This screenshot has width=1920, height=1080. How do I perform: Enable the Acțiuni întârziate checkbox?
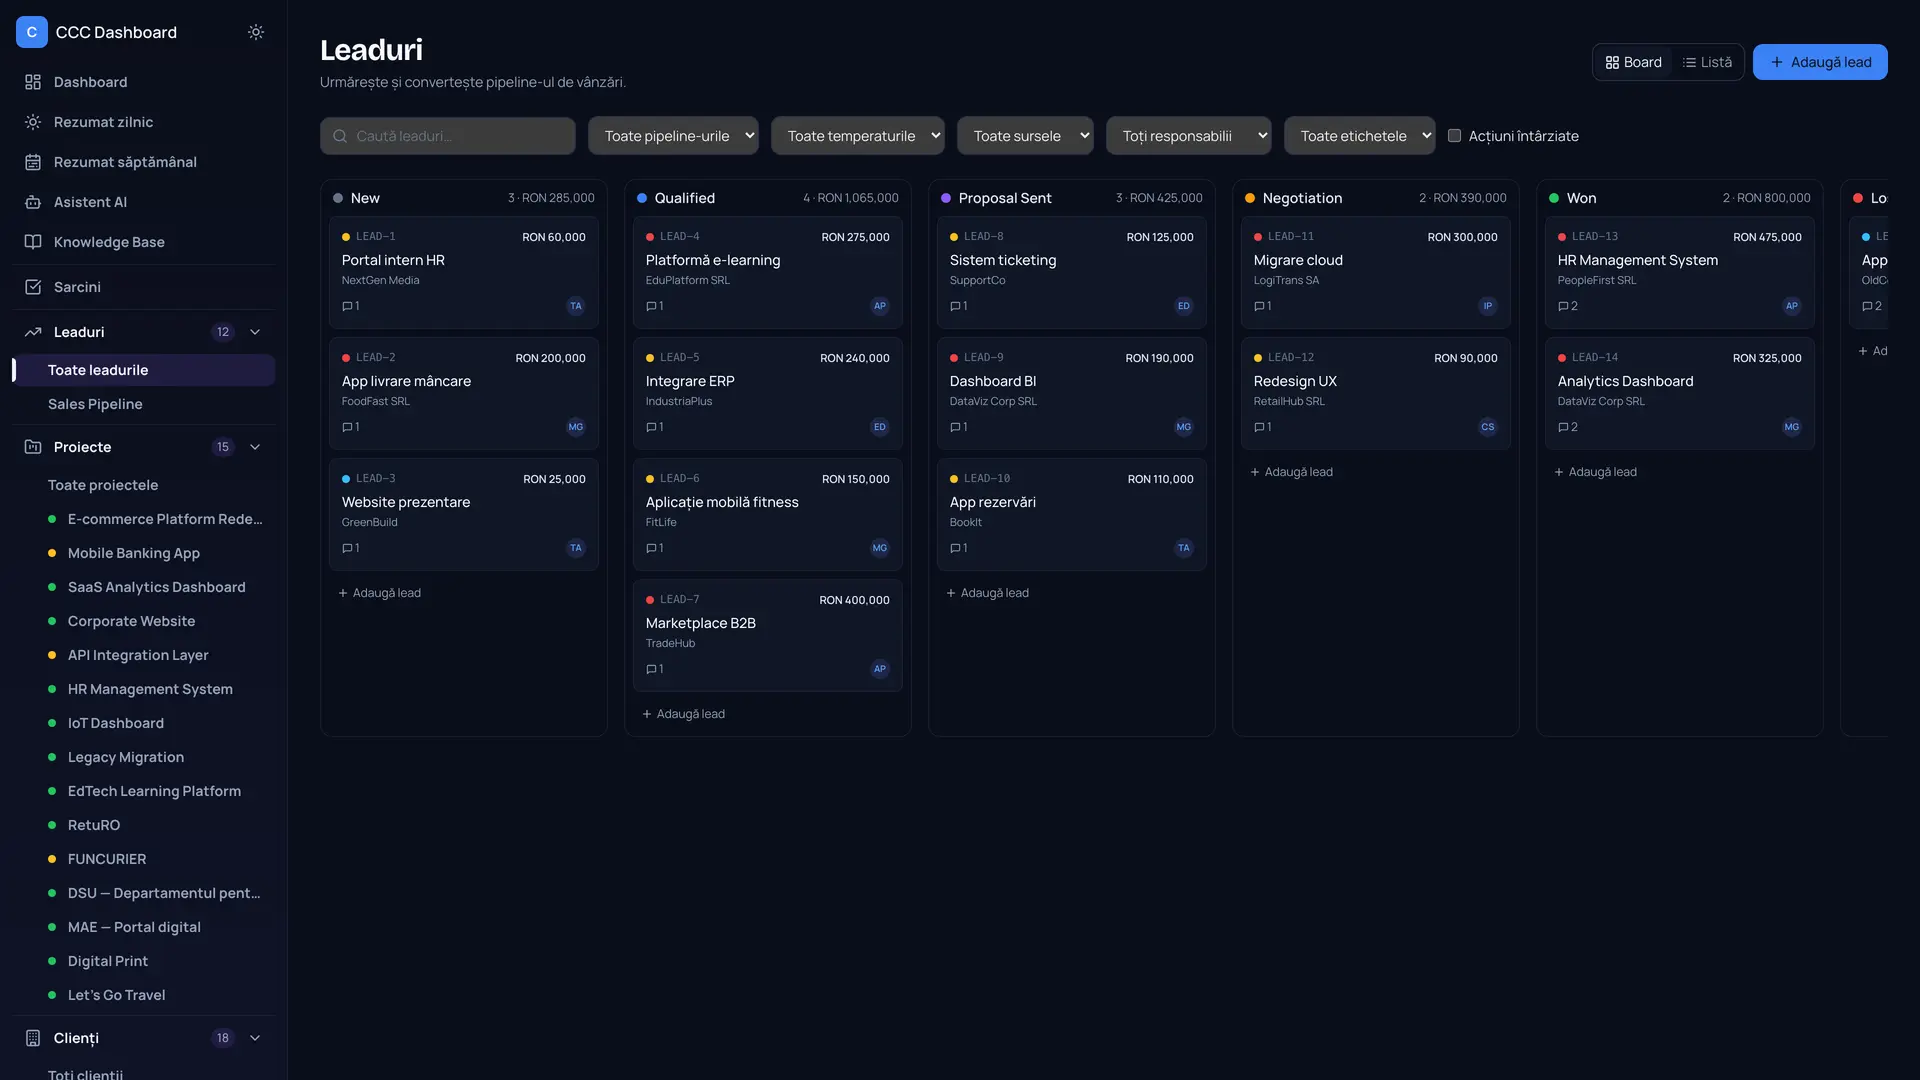coord(1455,136)
